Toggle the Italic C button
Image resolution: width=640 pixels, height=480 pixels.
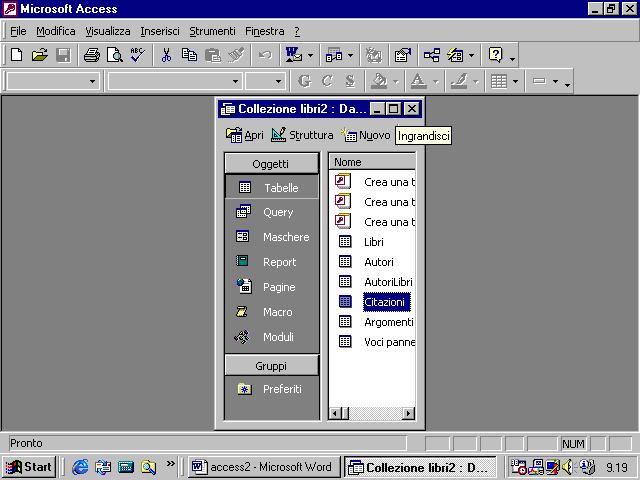[x=327, y=81]
